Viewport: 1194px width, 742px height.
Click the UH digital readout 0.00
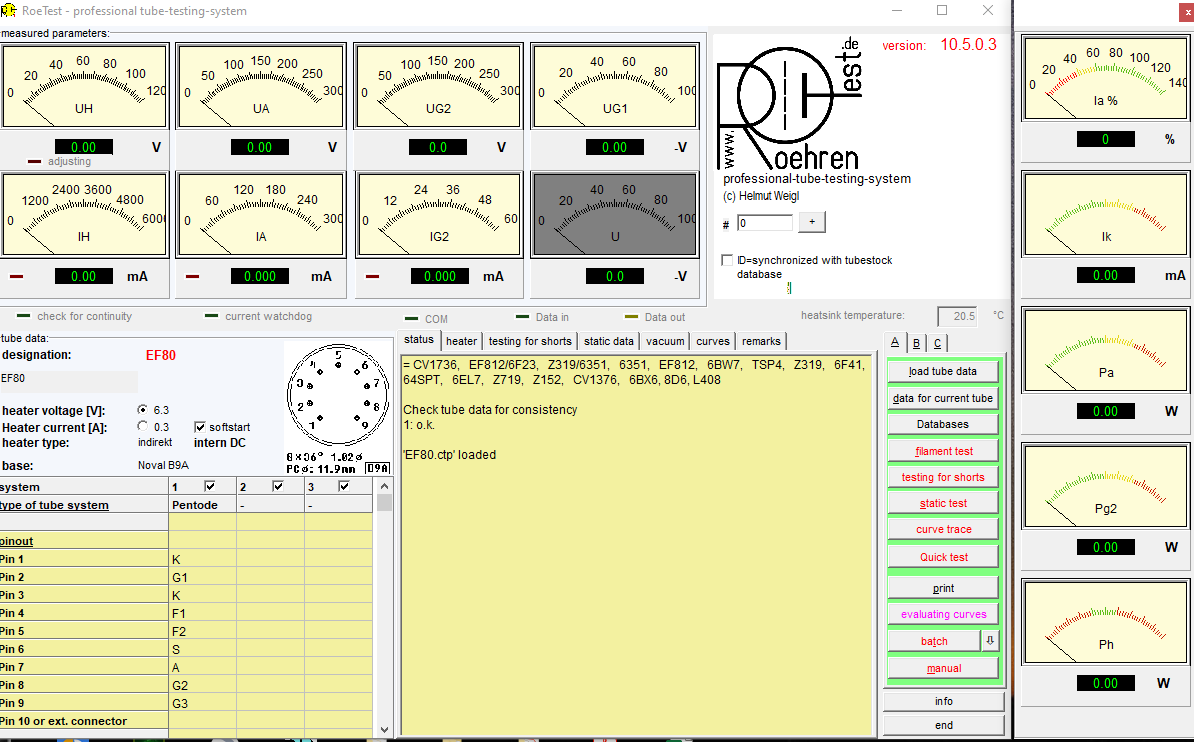pyautogui.click(x=84, y=147)
